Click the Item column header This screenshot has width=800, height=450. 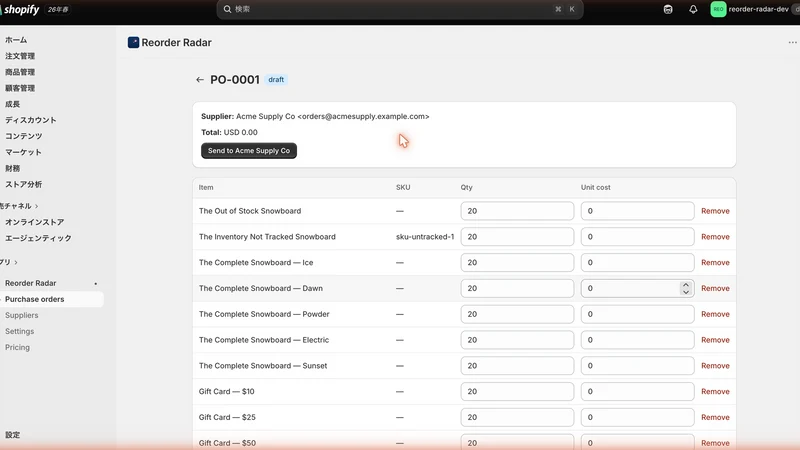pyautogui.click(x=206, y=187)
